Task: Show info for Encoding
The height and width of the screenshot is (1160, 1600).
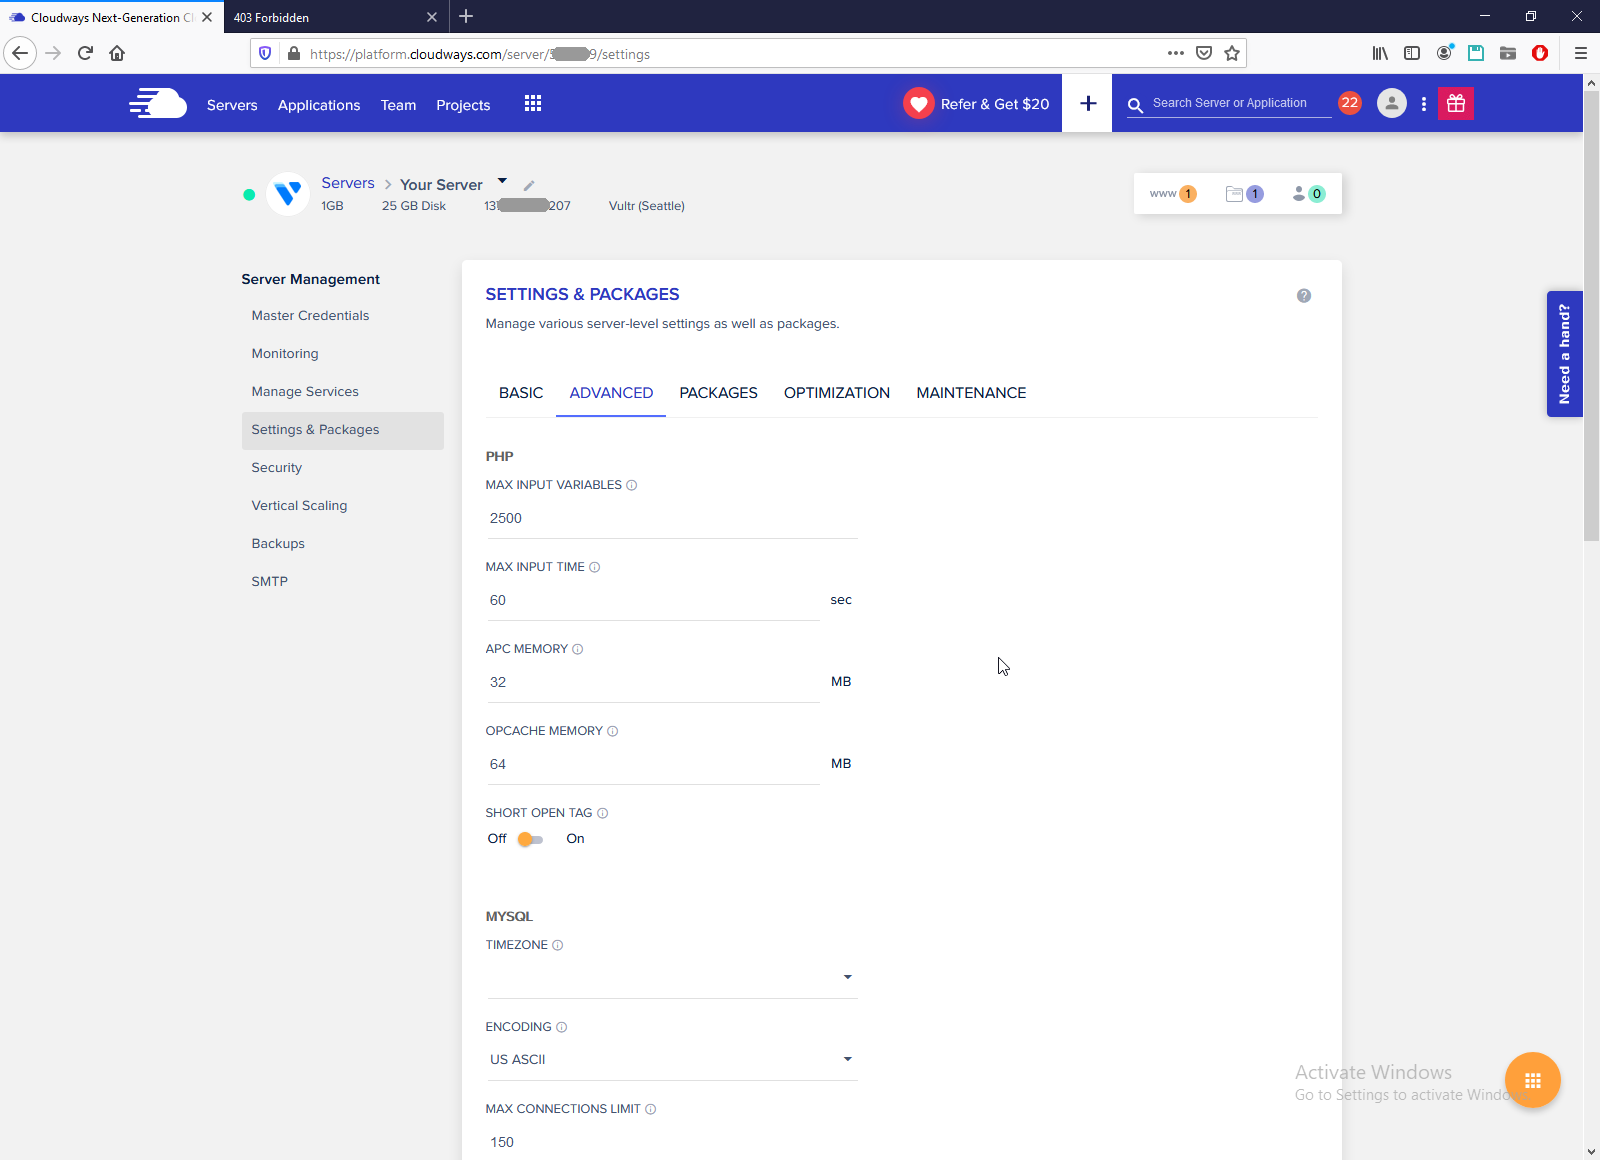Action: 562,1028
